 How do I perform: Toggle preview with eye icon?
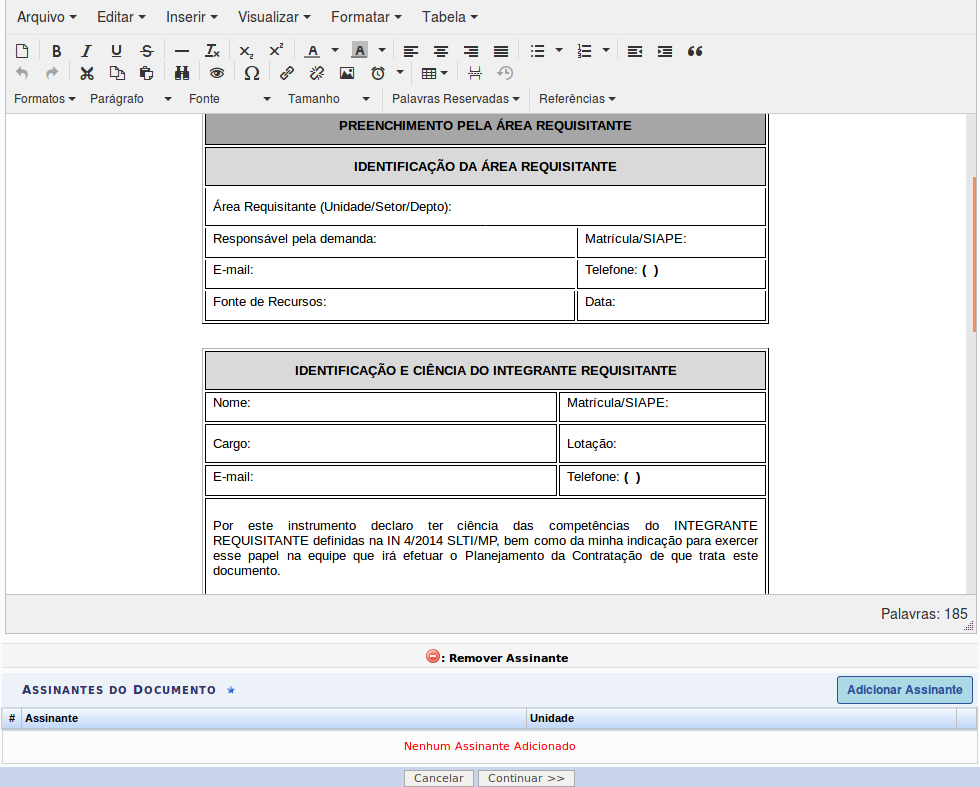216,73
